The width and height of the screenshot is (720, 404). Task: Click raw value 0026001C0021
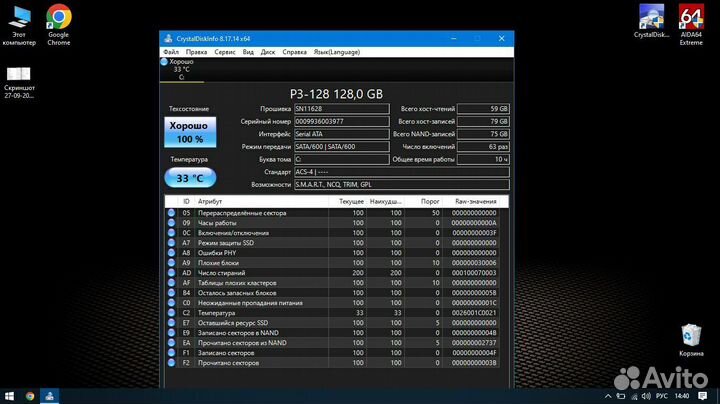(474, 313)
